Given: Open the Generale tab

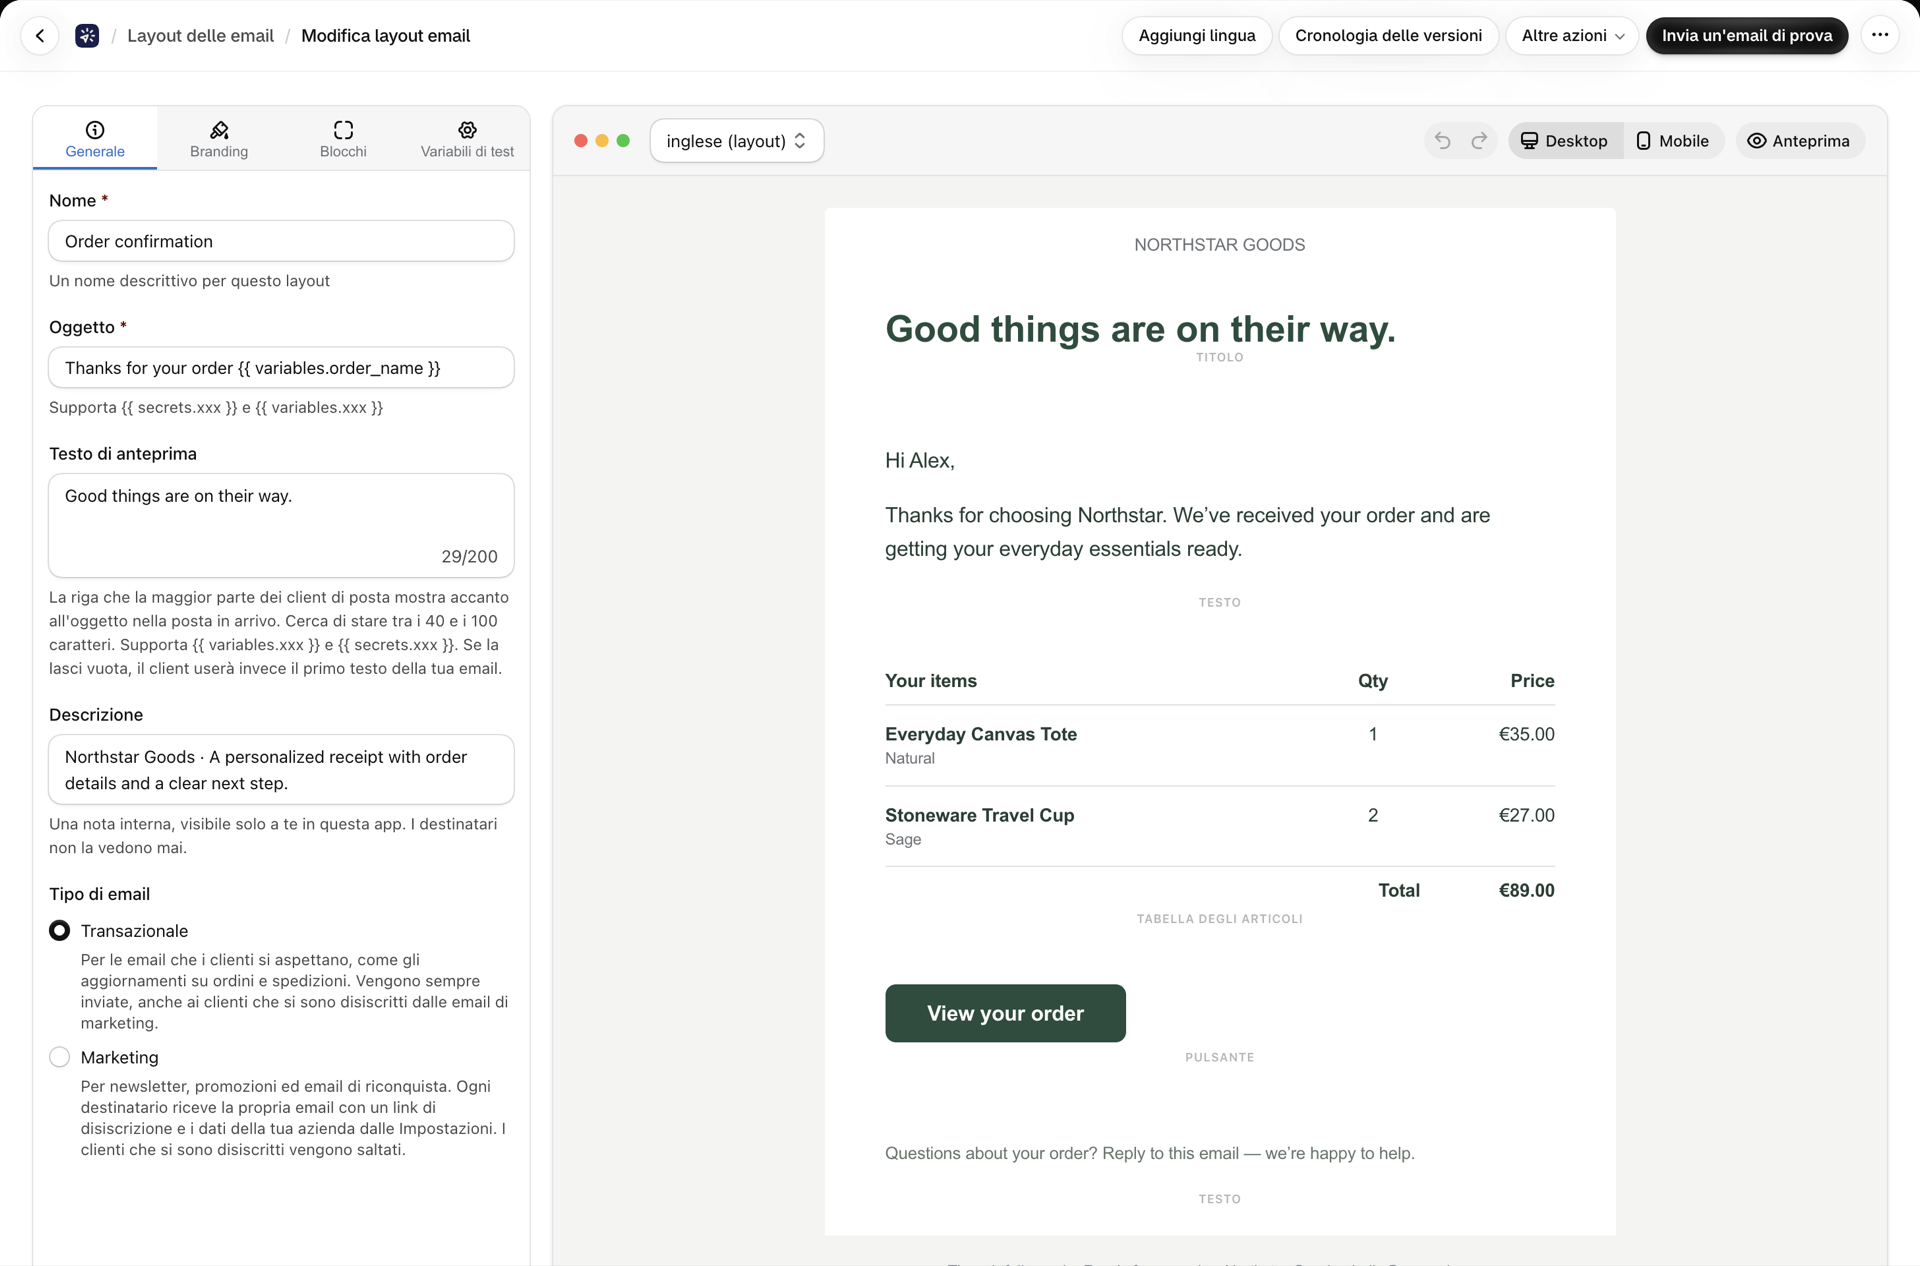Looking at the screenshot, I should pos(95,139).
